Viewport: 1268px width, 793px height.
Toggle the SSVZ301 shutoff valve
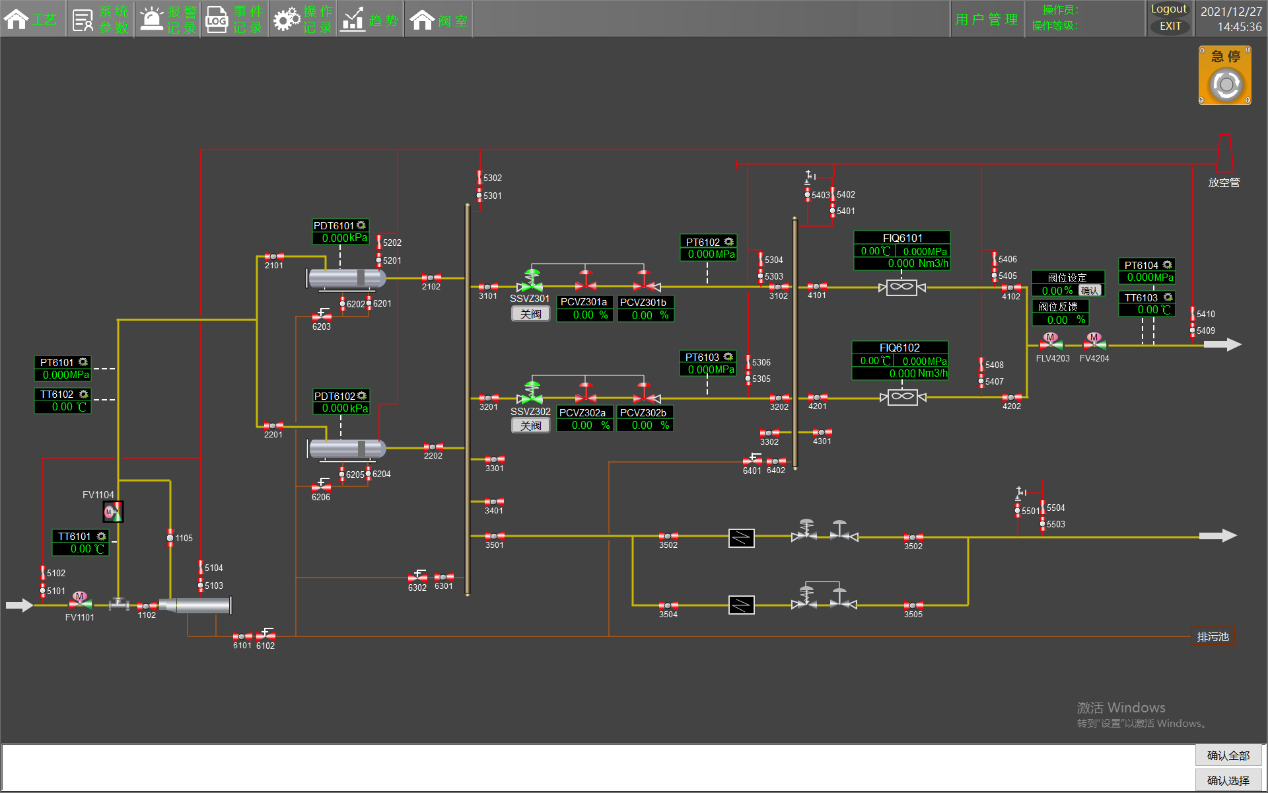tap(532, 280)
